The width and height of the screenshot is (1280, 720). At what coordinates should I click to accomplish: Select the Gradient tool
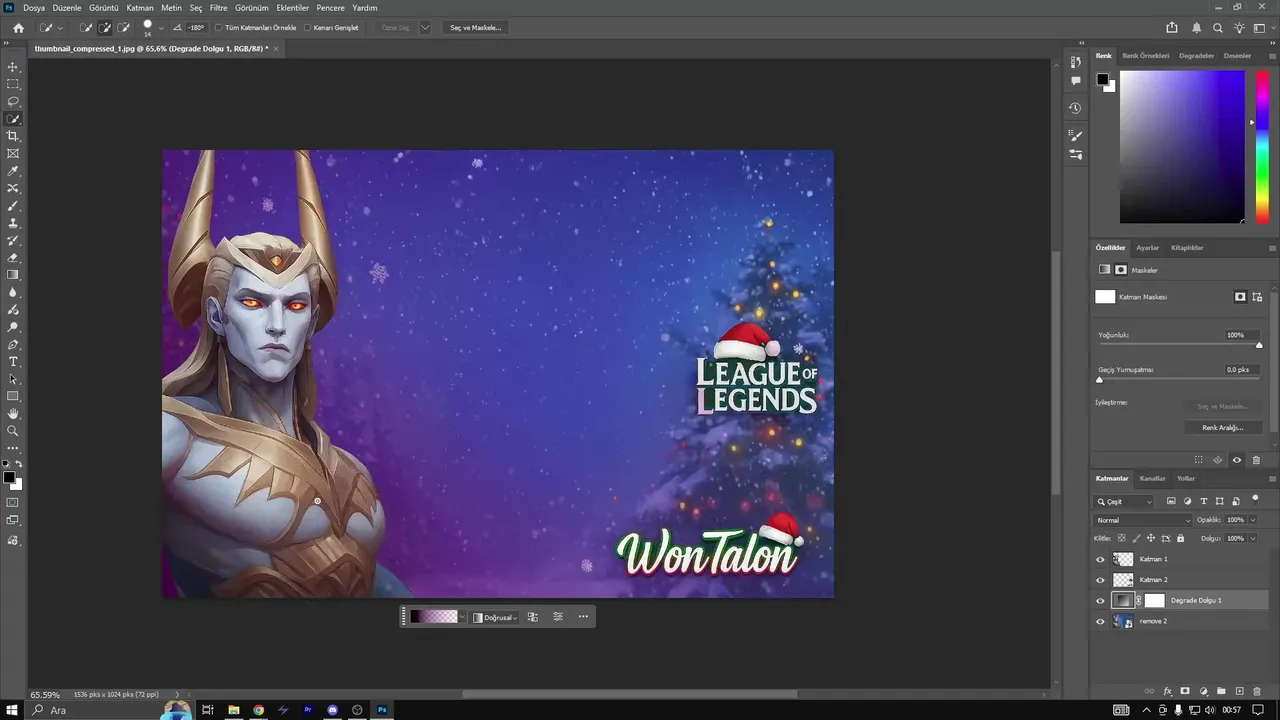pos(13,275)
